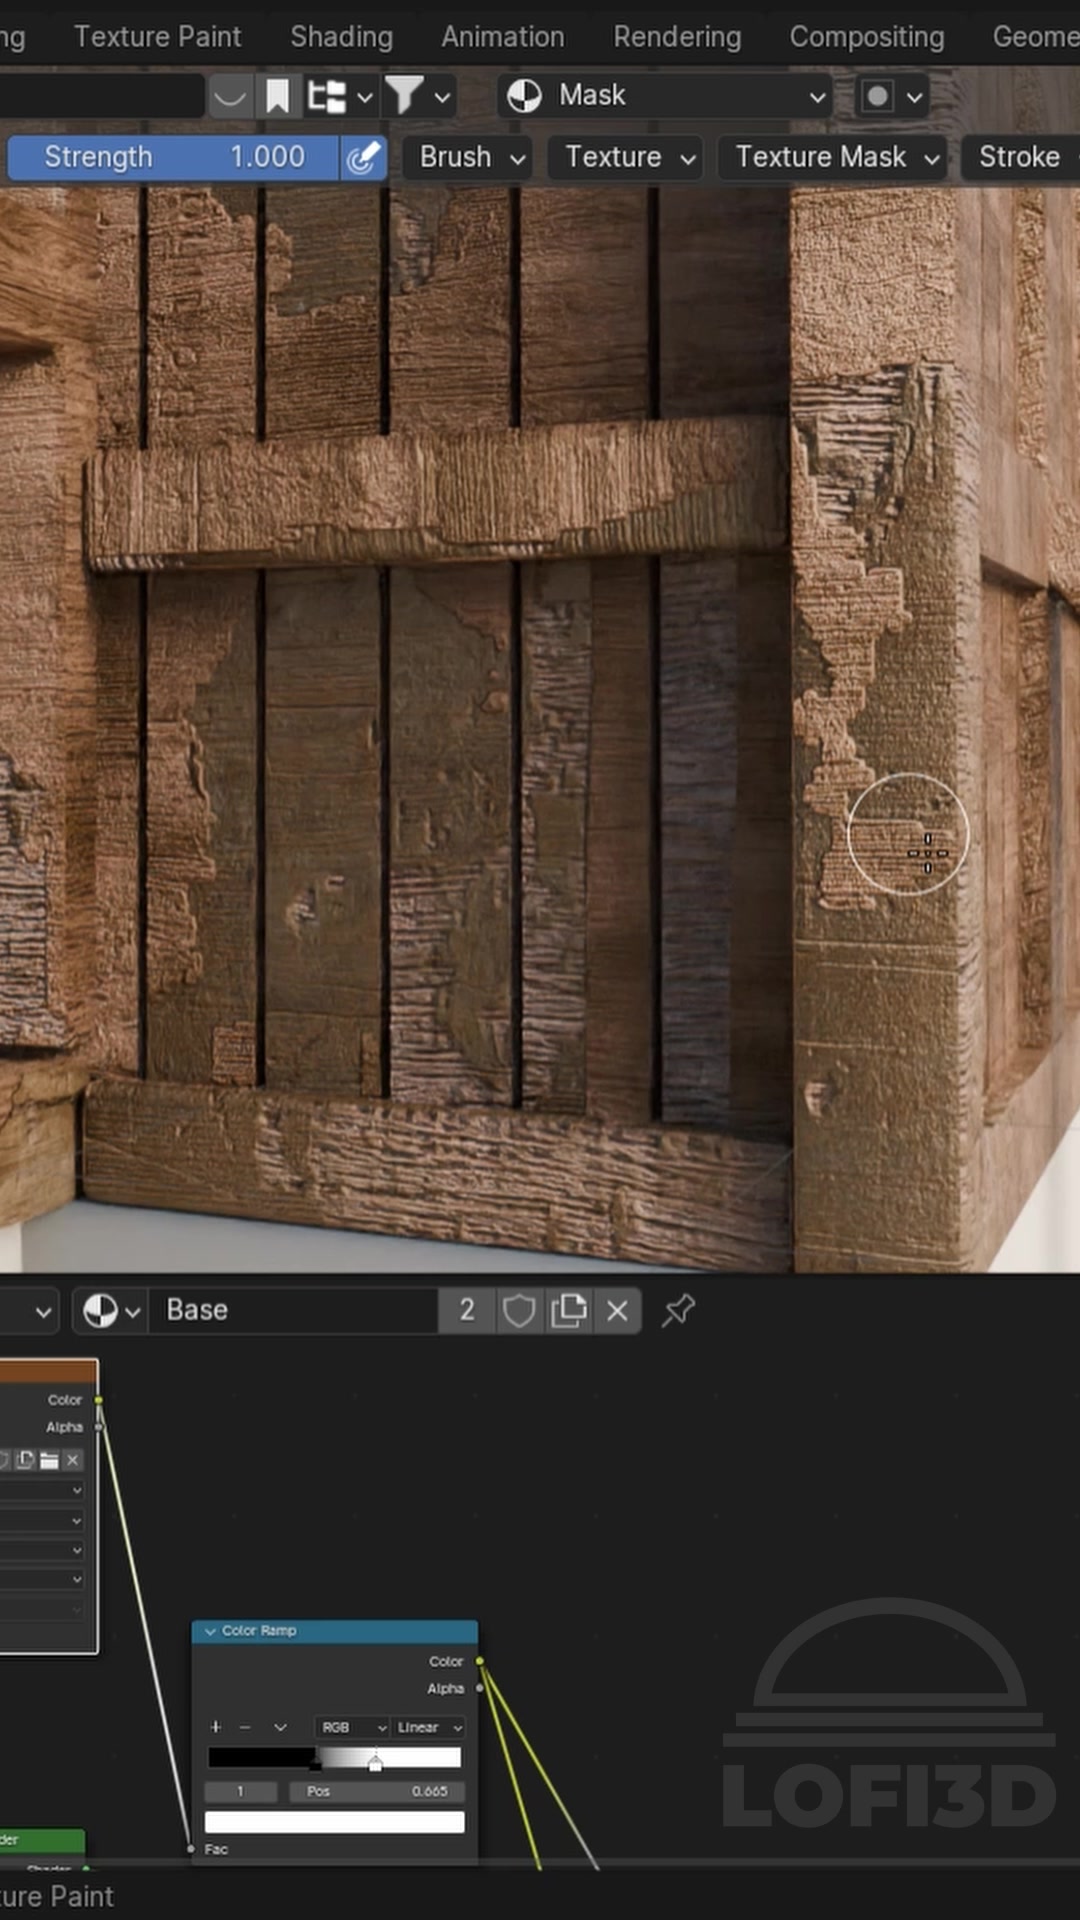Click the material user count 2

(467, 1310)
